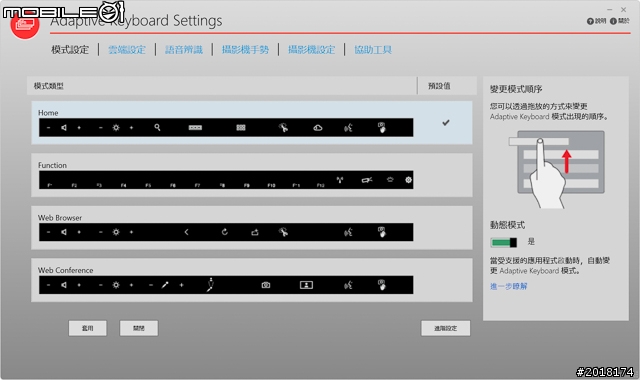Click the brightness icon in Web Browser row

tap(116, 232)
